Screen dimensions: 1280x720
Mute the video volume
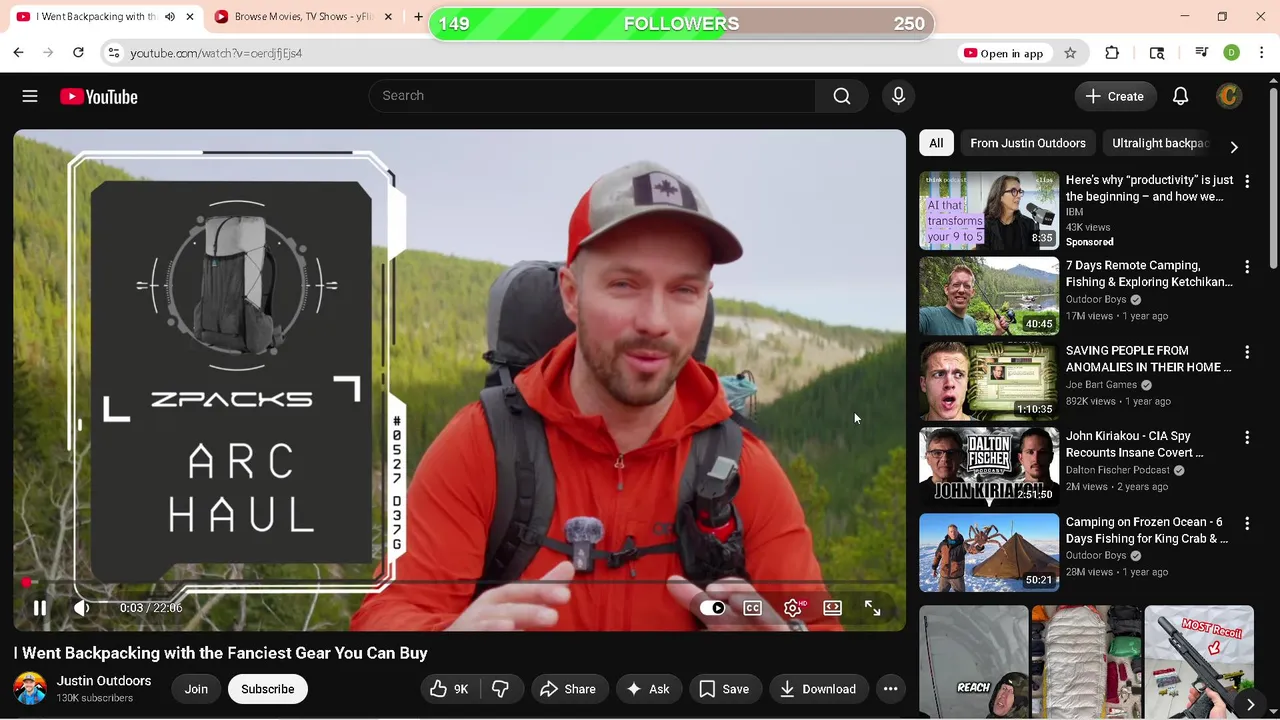tap(82, 608)
